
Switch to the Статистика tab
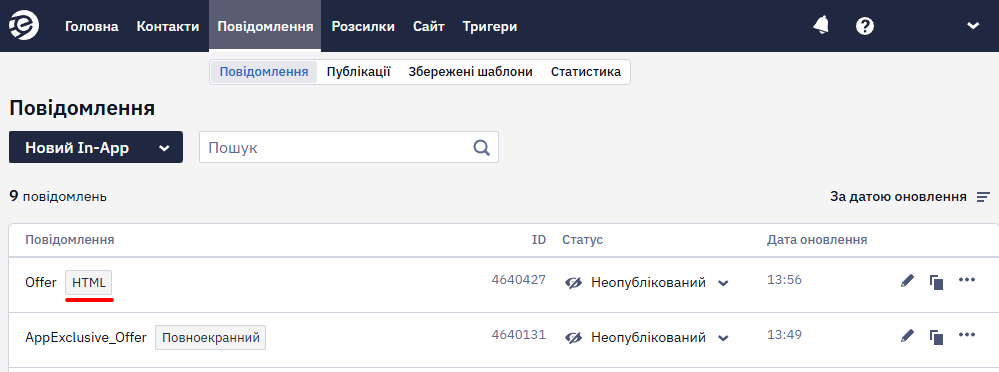(x=586, y=72)
